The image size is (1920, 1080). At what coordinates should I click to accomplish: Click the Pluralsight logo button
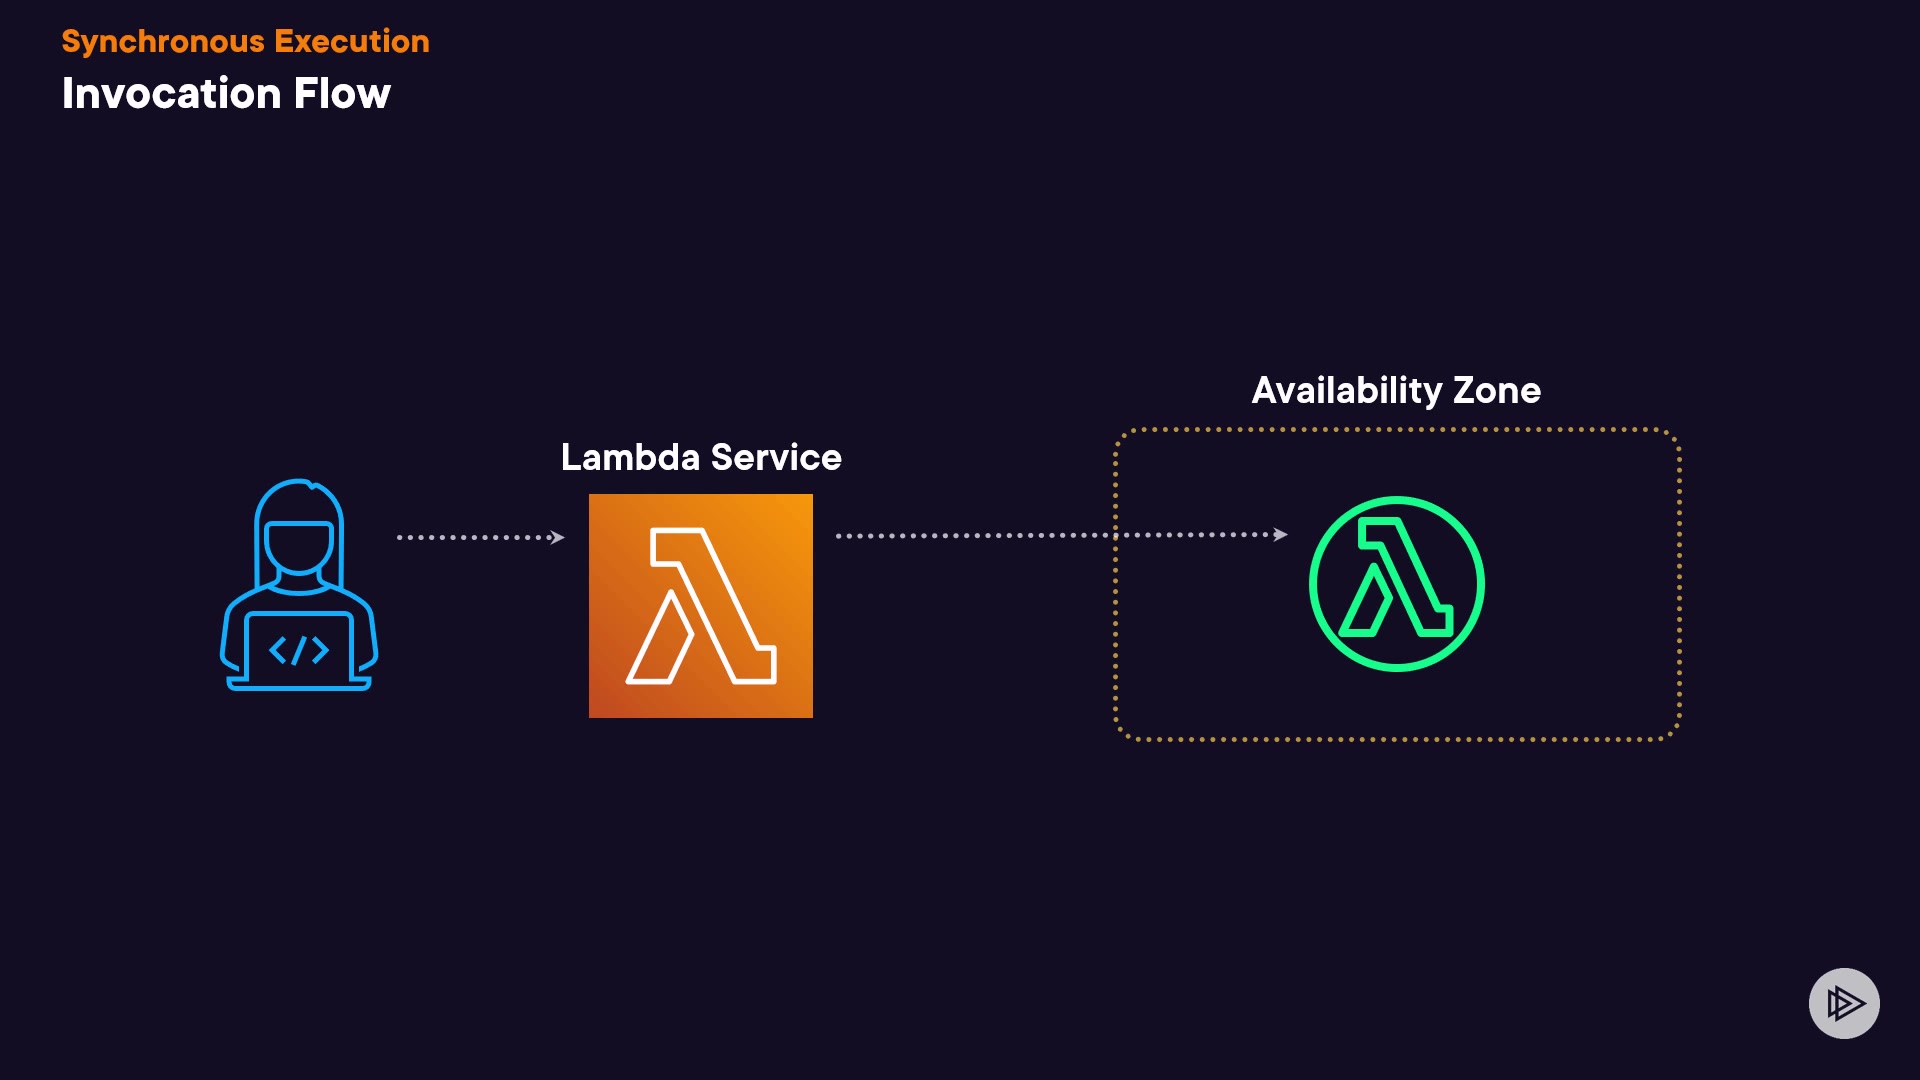click(1844, 1003)
